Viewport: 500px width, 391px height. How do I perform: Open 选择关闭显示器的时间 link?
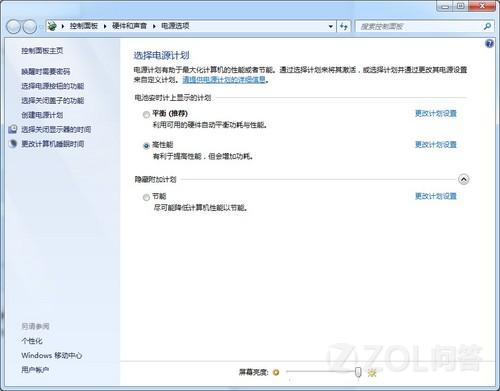56,129
